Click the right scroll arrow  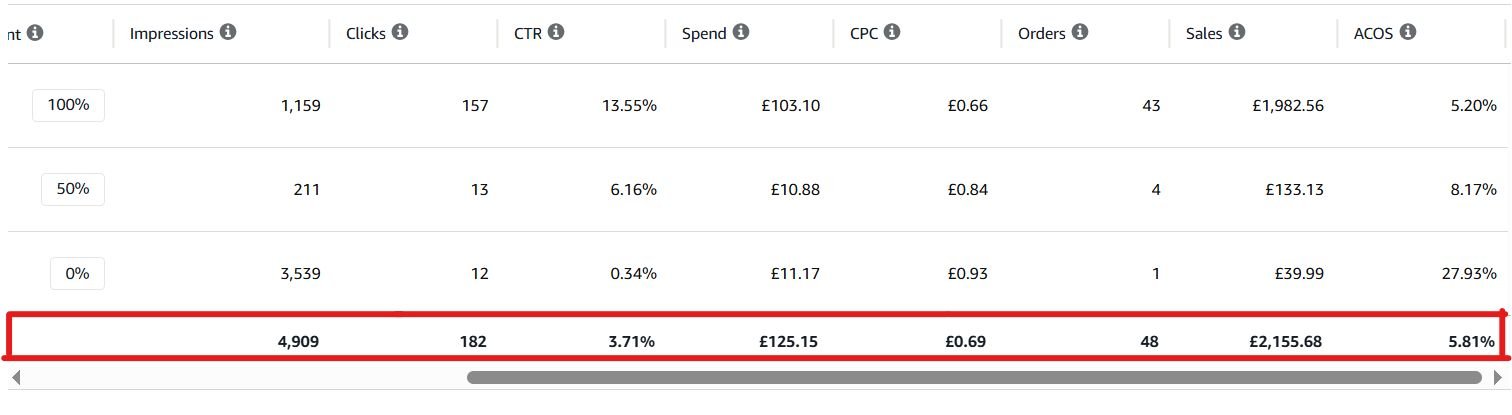(1497, 377)
